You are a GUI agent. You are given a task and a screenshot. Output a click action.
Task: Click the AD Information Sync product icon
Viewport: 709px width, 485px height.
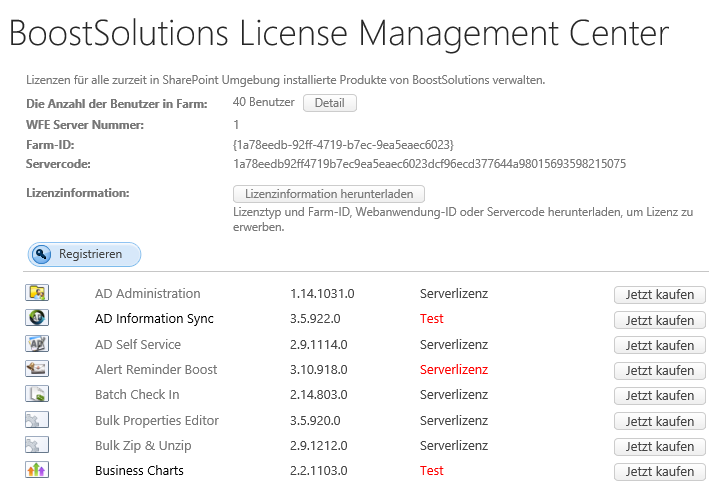coord(37,318)
